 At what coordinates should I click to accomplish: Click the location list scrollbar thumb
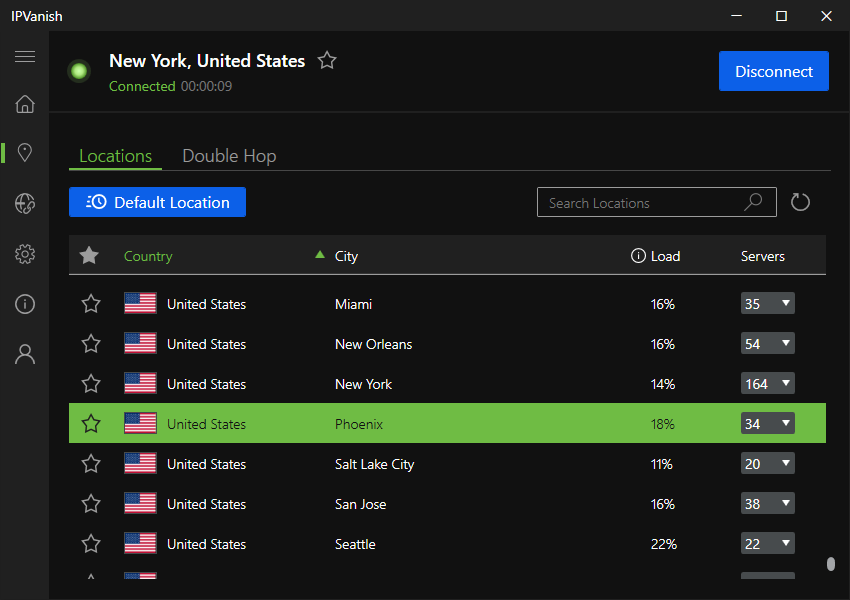click(x=830, y=564)
